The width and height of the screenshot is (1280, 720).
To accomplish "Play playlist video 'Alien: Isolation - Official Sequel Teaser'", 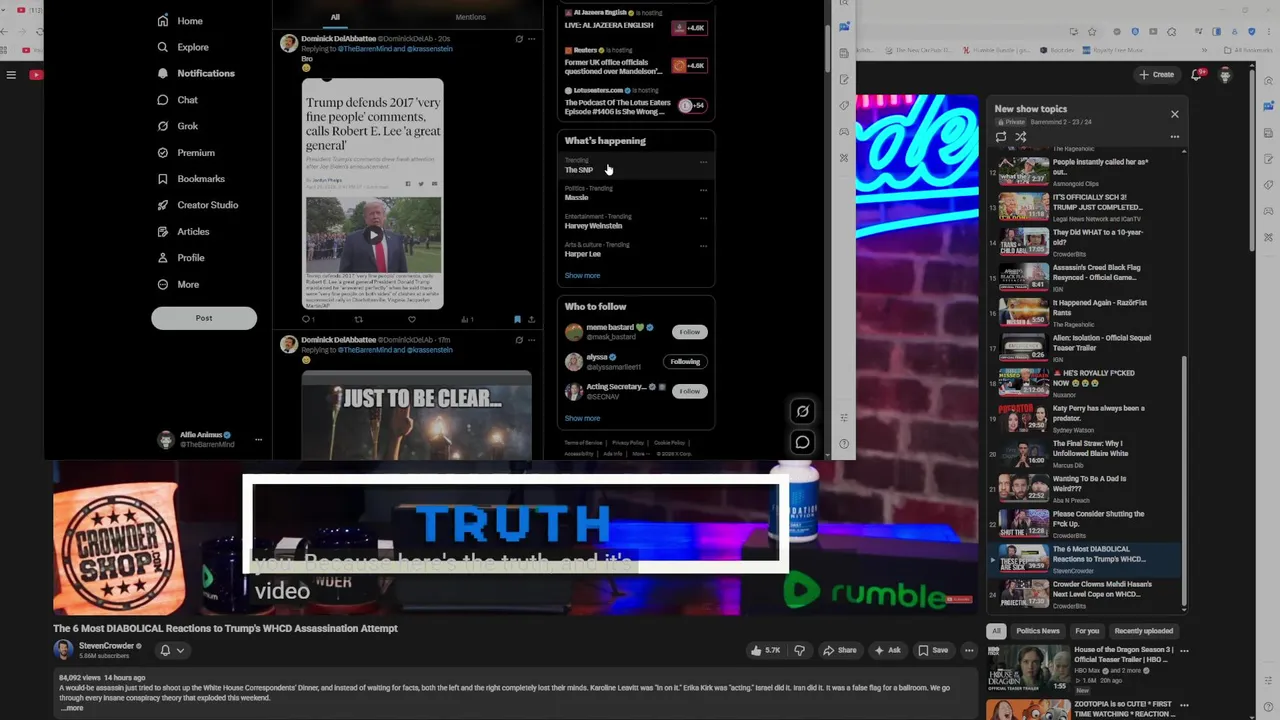I will [1085, 348].
